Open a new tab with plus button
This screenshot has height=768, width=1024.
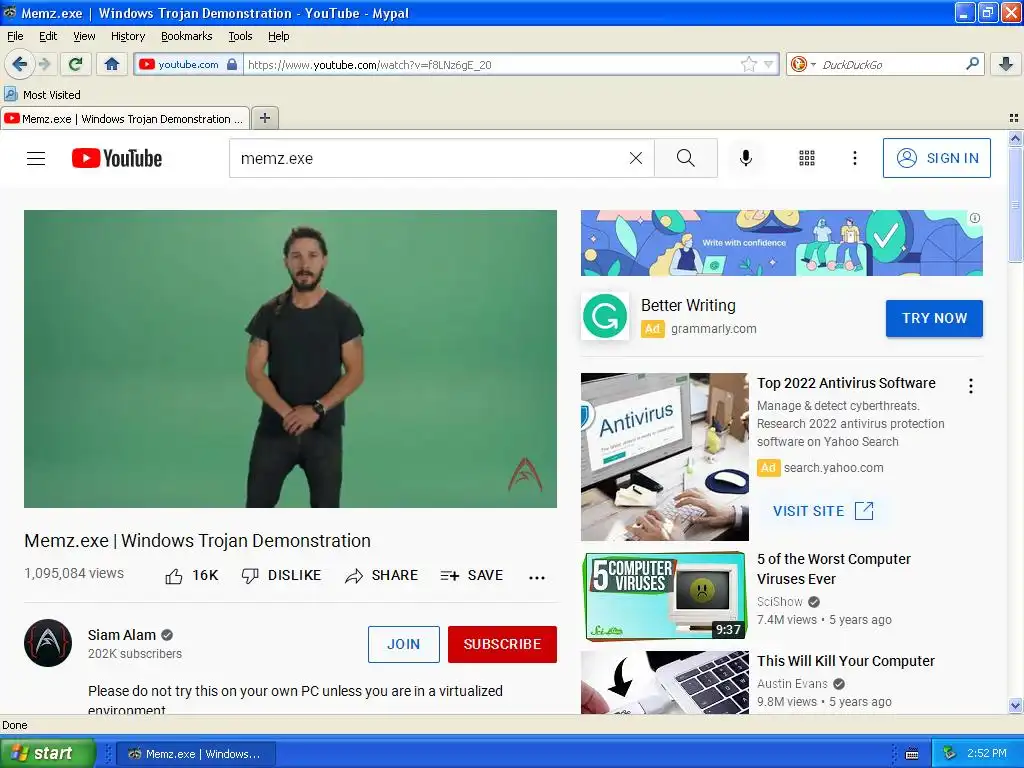point(264,118)
